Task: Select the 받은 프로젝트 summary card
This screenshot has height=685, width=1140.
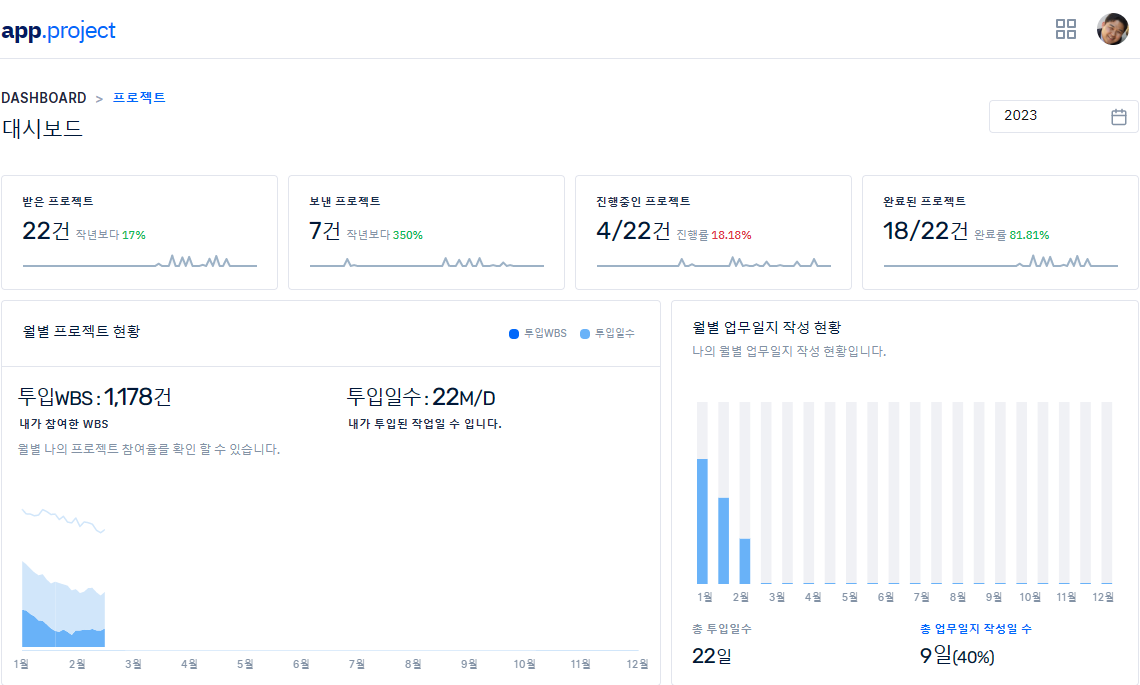Action: [139, 232]
